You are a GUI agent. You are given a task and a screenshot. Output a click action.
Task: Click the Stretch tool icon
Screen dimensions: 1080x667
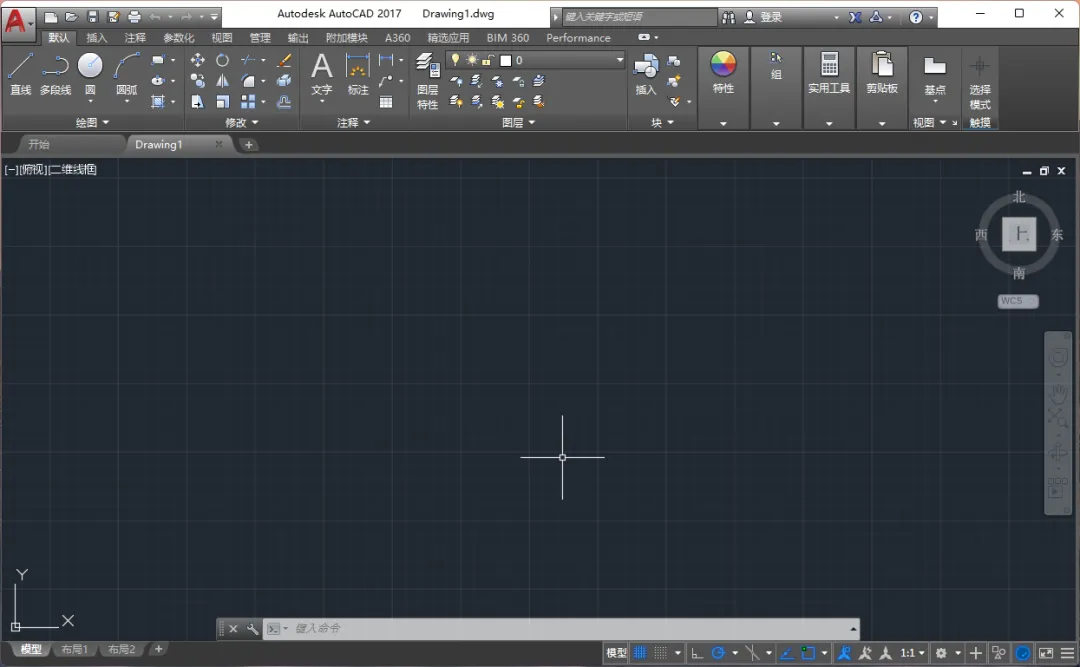click(x=198, y=102)
